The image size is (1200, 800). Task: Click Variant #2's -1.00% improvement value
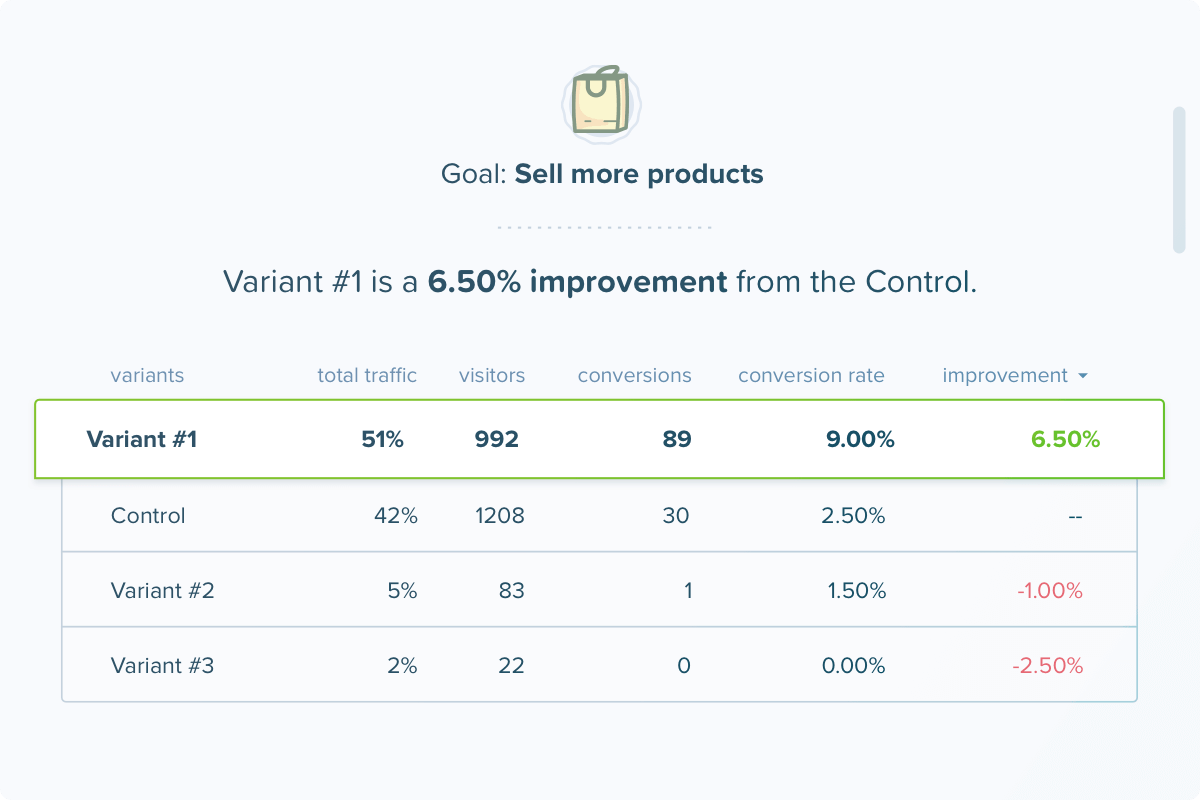point(1049,591)
